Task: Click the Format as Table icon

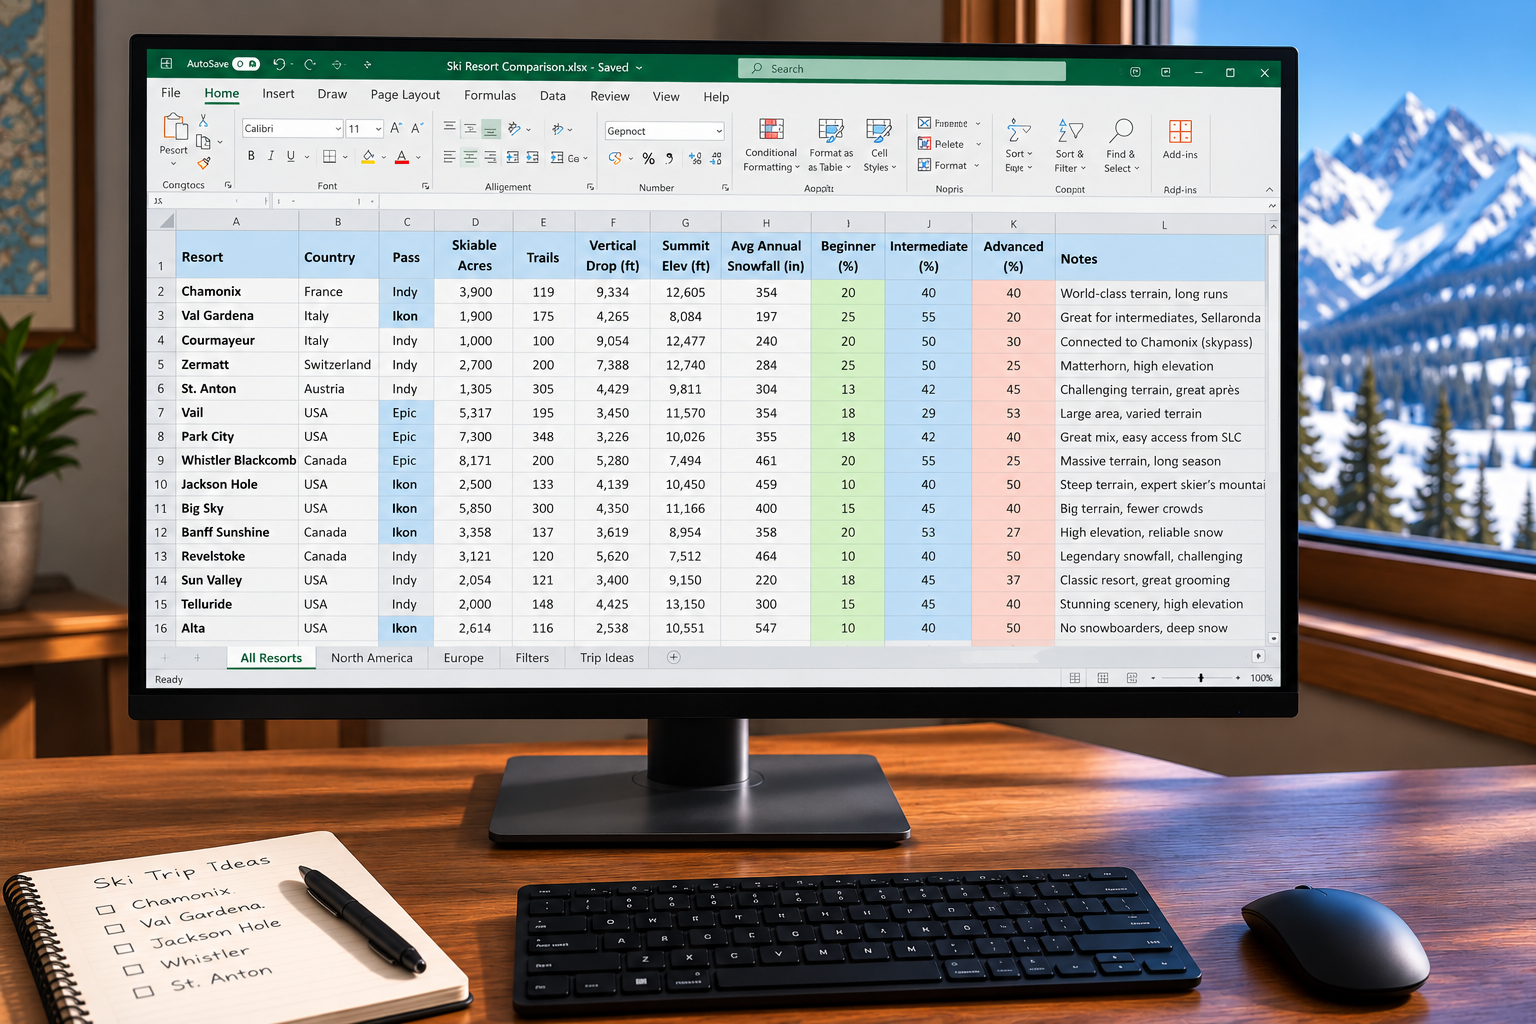Action: coord(830,130)
